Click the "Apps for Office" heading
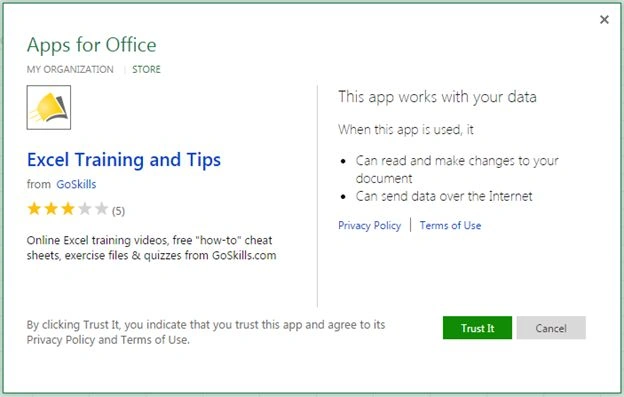Image resolution: width=624 pixels, height=397 pixels. [92, 45]
